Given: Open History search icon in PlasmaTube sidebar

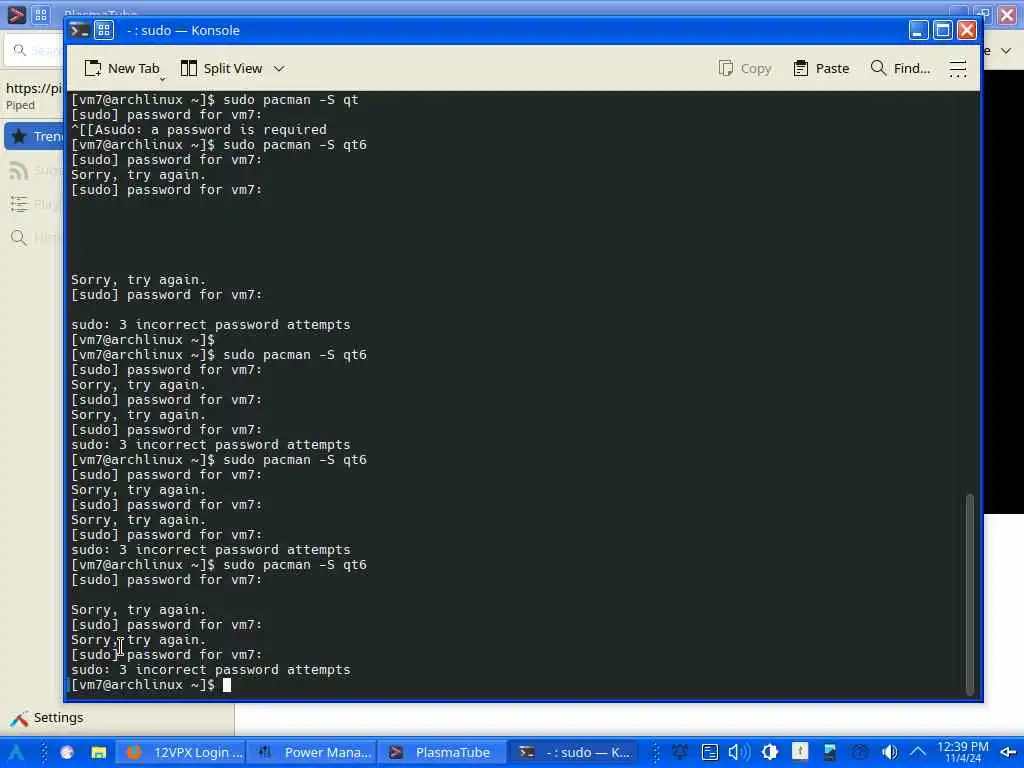Looking at the screenshot, I should 19,238.
